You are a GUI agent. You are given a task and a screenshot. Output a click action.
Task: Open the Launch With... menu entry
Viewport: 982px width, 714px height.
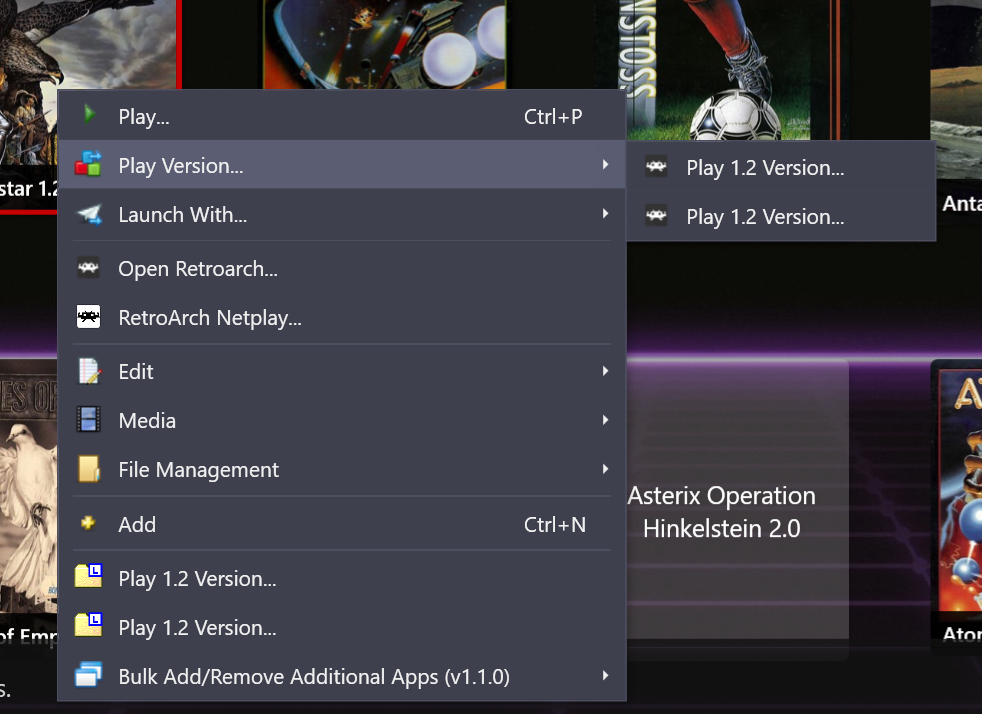(342, 214)
